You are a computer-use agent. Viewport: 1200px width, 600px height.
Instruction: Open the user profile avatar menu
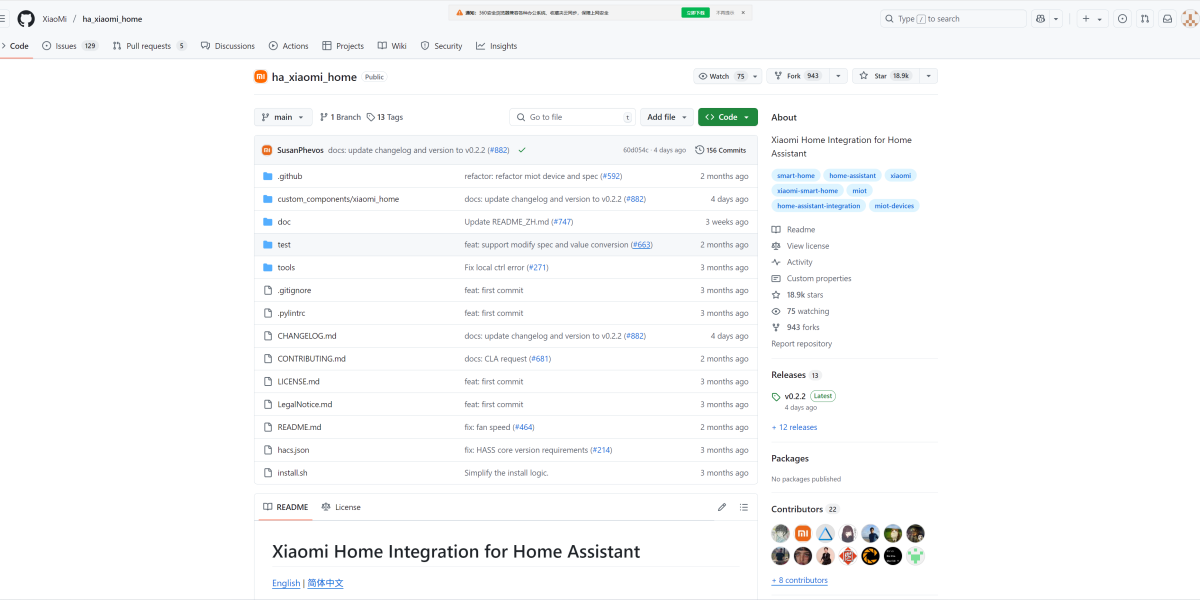tap(1189, 19)
